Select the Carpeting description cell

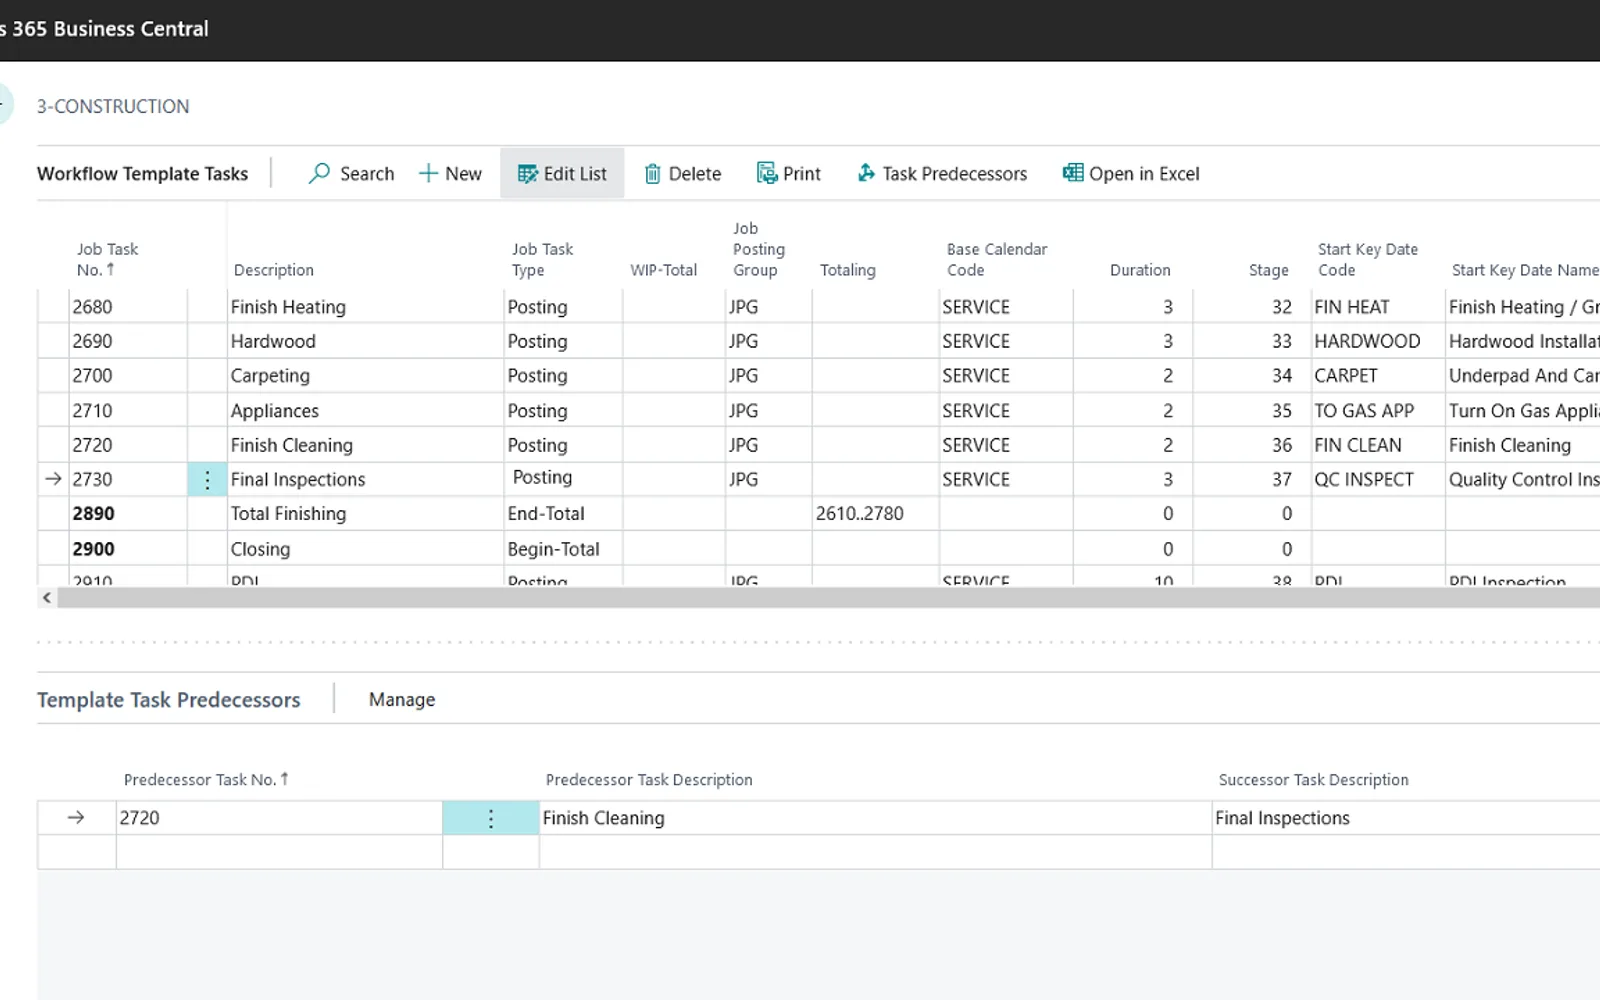(365, 376)
